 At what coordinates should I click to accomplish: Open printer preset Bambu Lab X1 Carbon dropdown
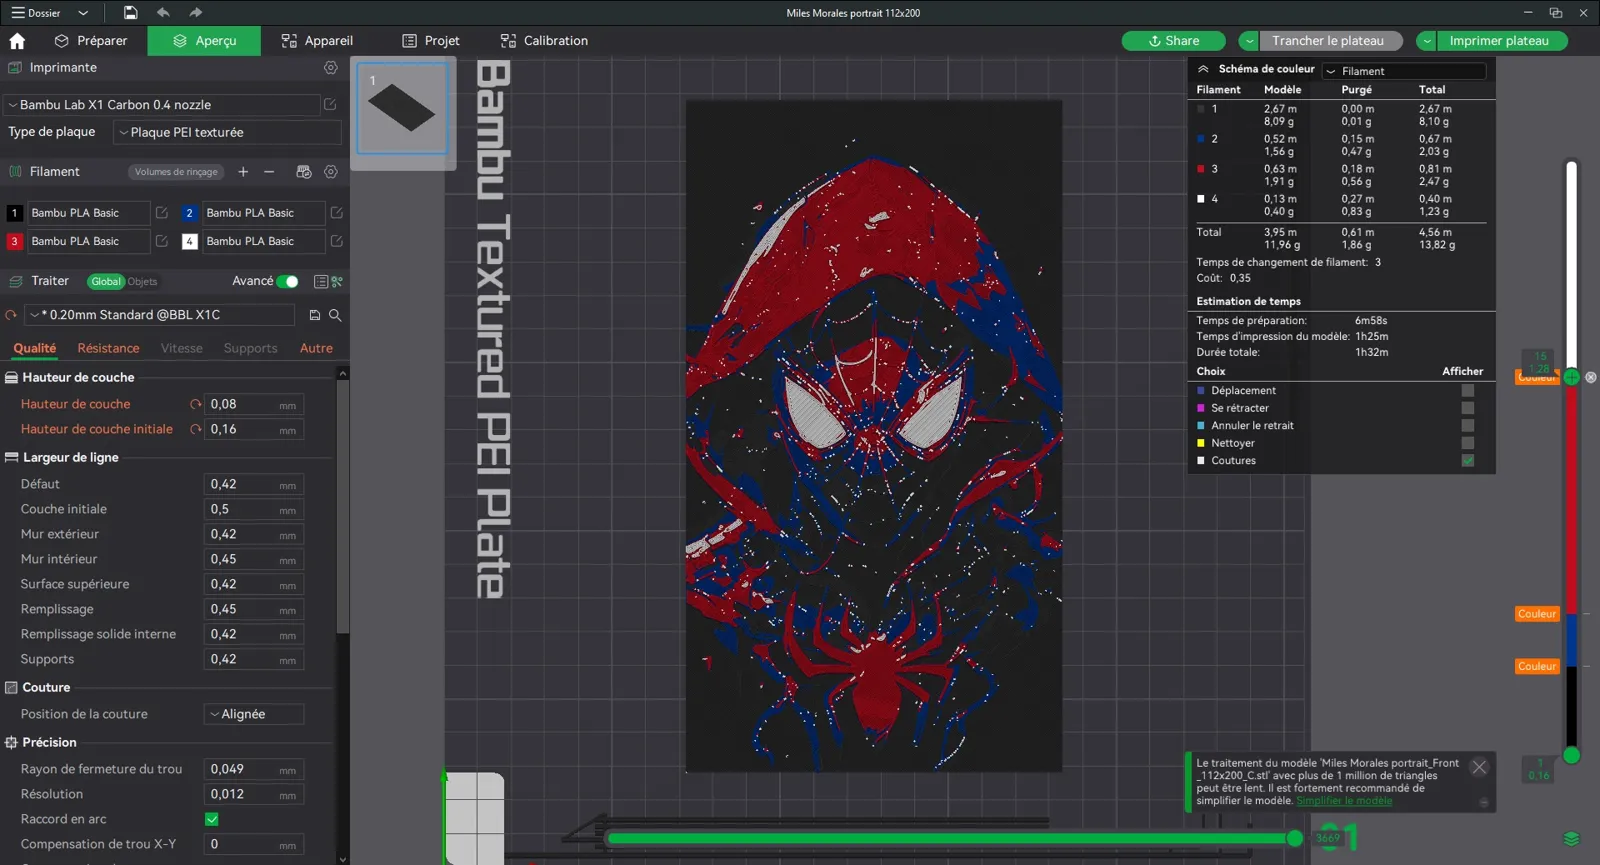(x=161, y=105)
